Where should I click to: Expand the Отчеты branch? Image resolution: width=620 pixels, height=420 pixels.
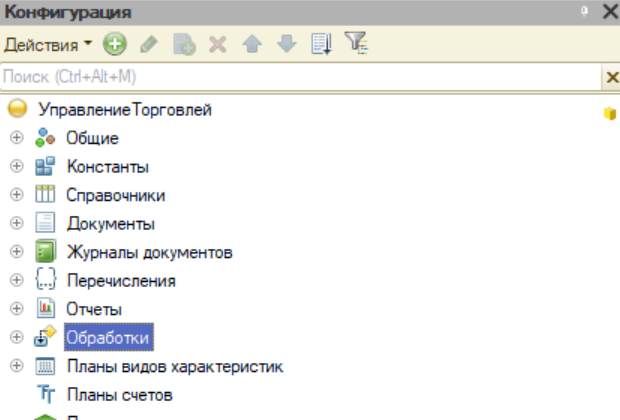[x=16, y=308]
